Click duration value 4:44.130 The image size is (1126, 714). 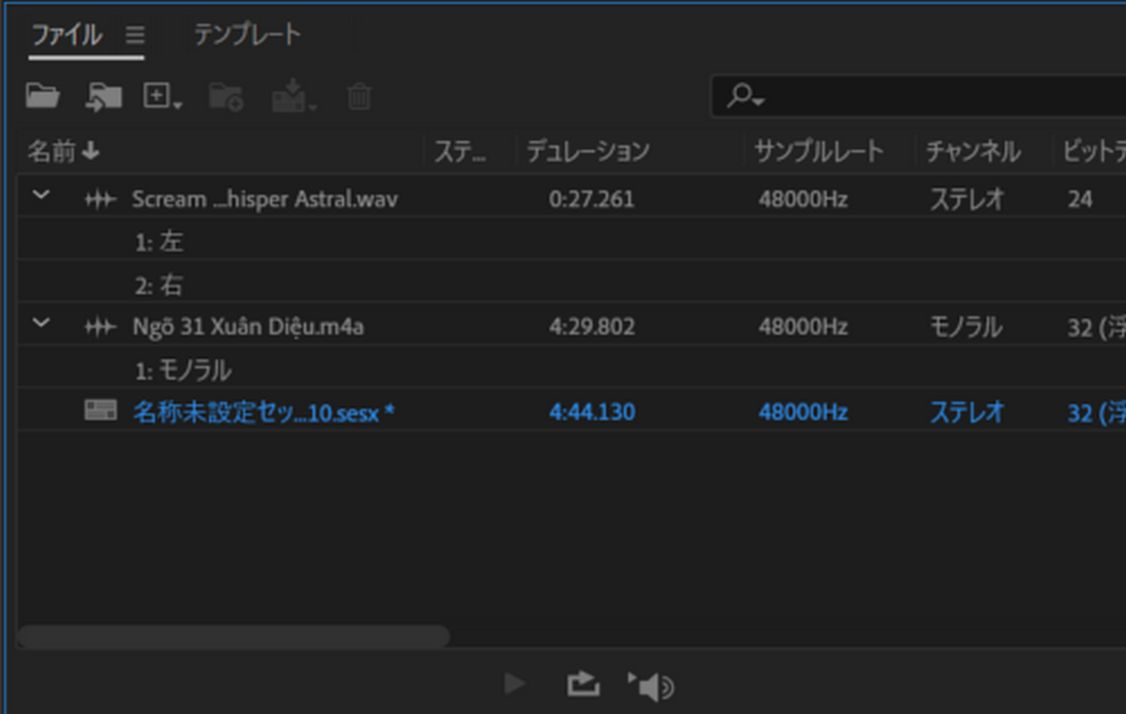pyautogui.click(x=592, y=412)
